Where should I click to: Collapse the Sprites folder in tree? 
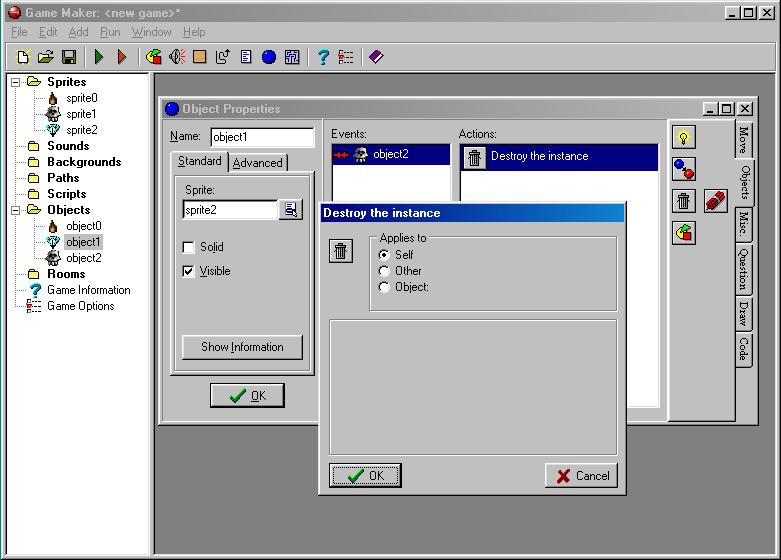click(17, 82)
